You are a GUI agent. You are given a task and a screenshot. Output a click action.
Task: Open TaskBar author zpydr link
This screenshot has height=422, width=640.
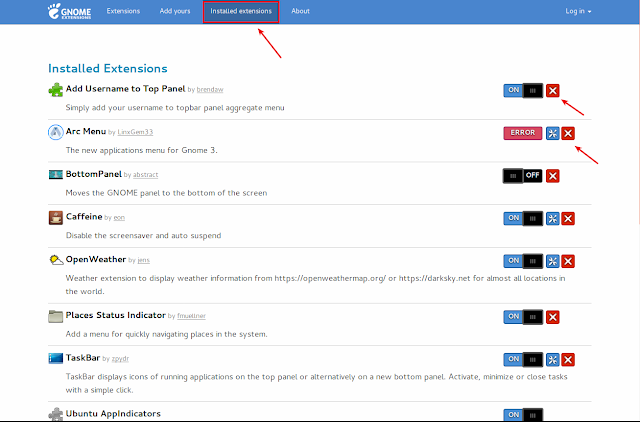click(120, 359)
